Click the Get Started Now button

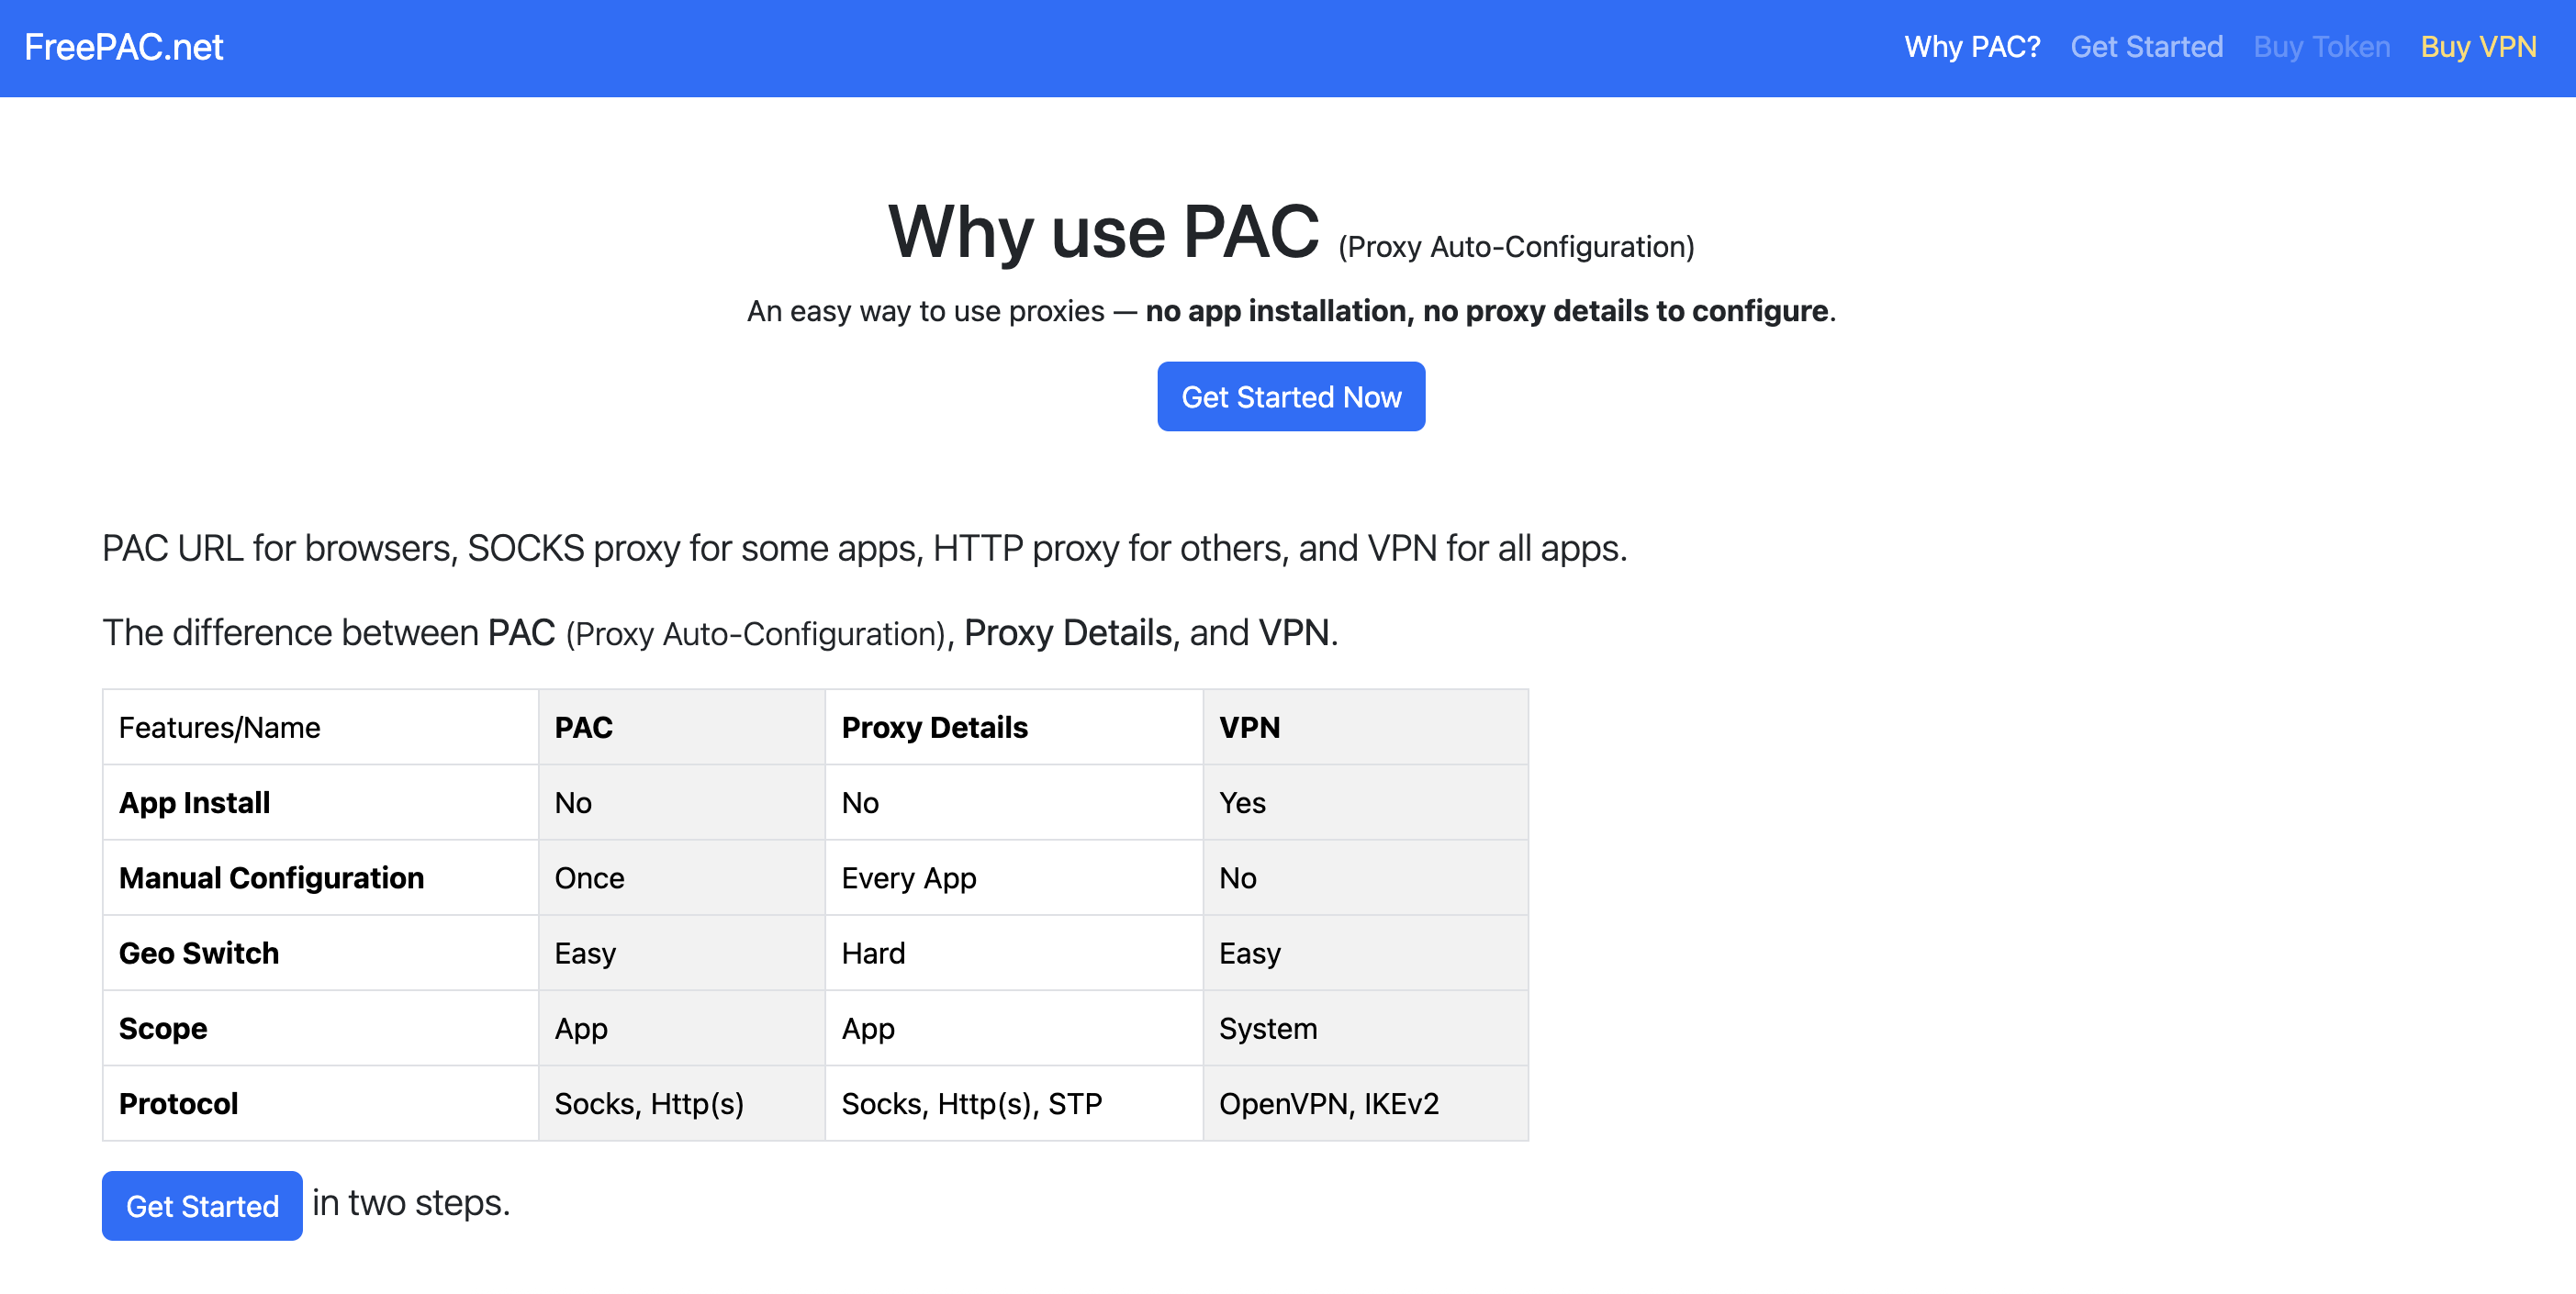tap(1291, 396)
